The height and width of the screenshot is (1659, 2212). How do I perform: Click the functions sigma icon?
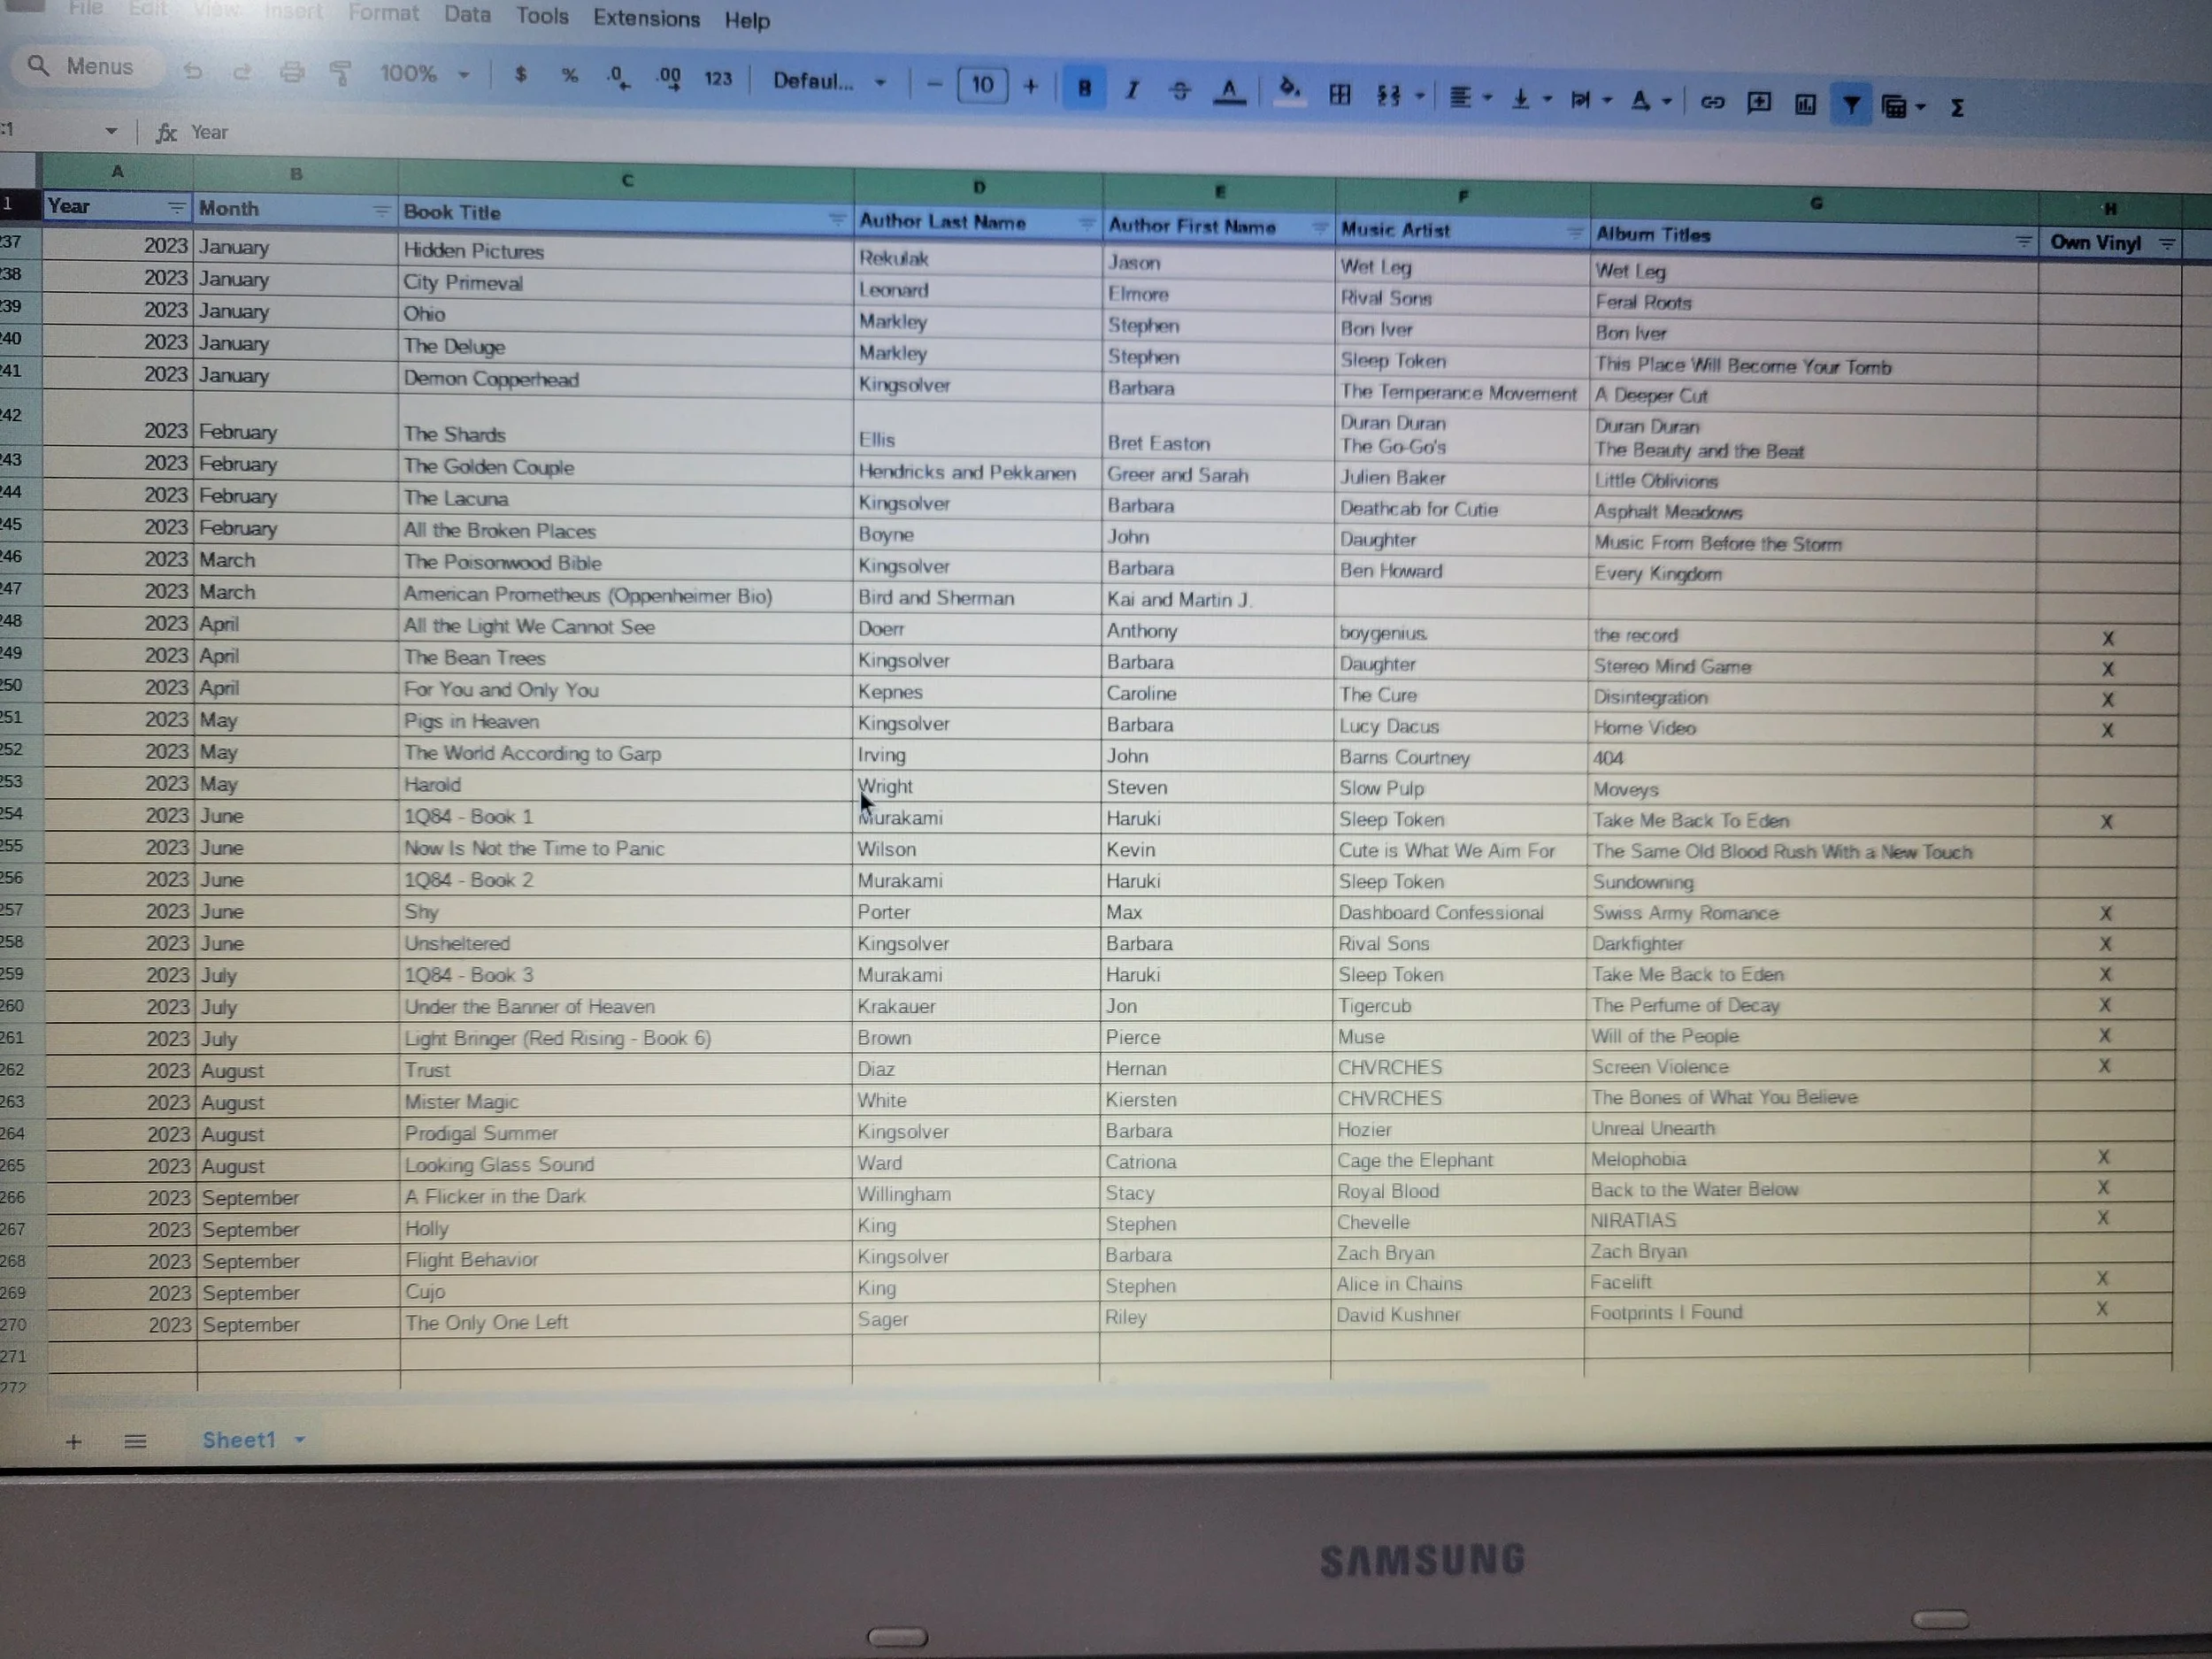pyautogui.click(x=1957, y=107)
